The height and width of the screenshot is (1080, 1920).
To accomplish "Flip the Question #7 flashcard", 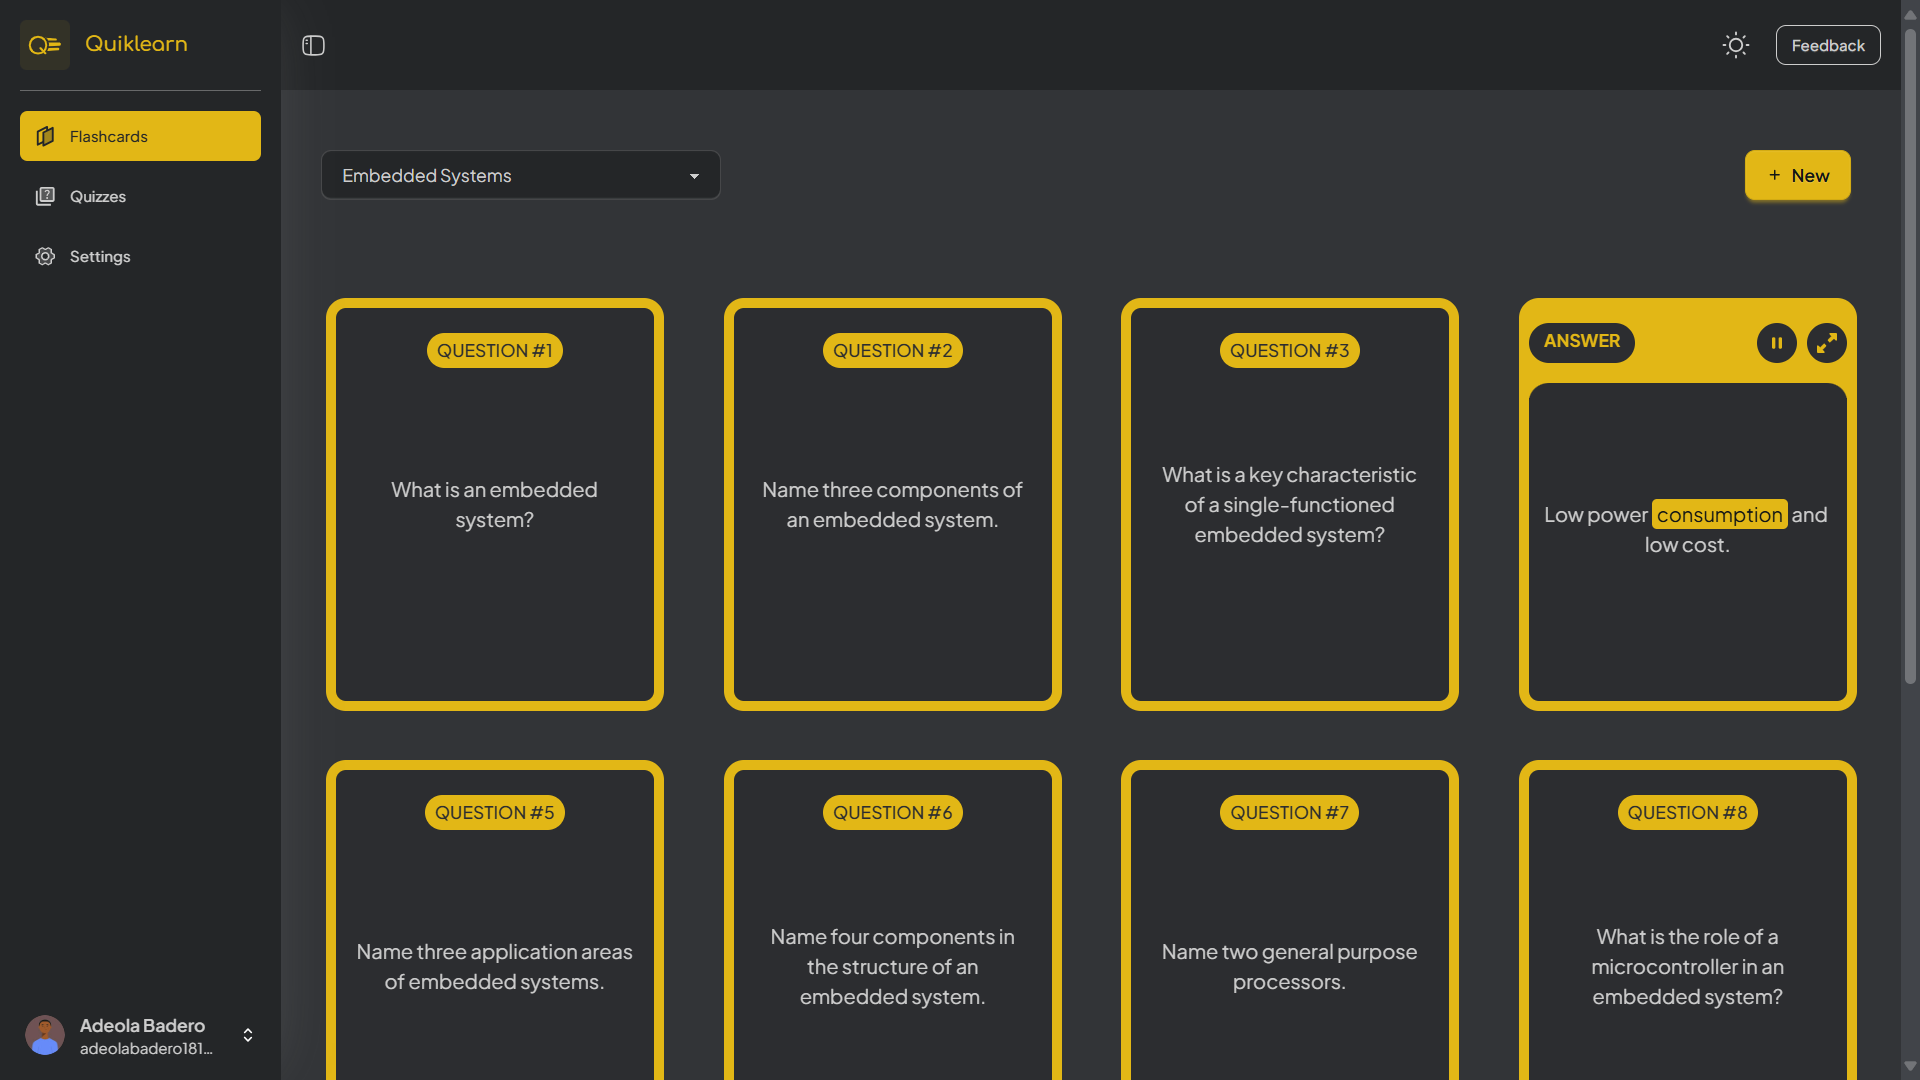I will pyautogui.click(x=1289, y=920).
